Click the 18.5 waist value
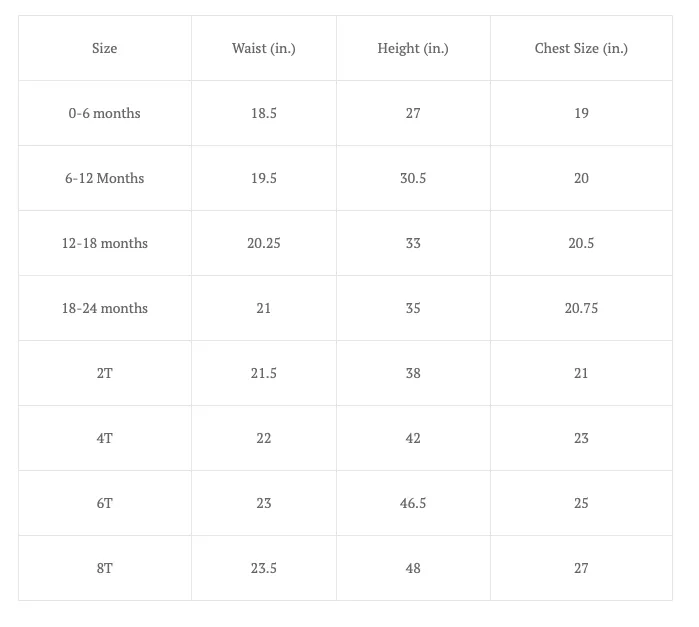This screenshot has height=627, width=699. click(263, 113)
